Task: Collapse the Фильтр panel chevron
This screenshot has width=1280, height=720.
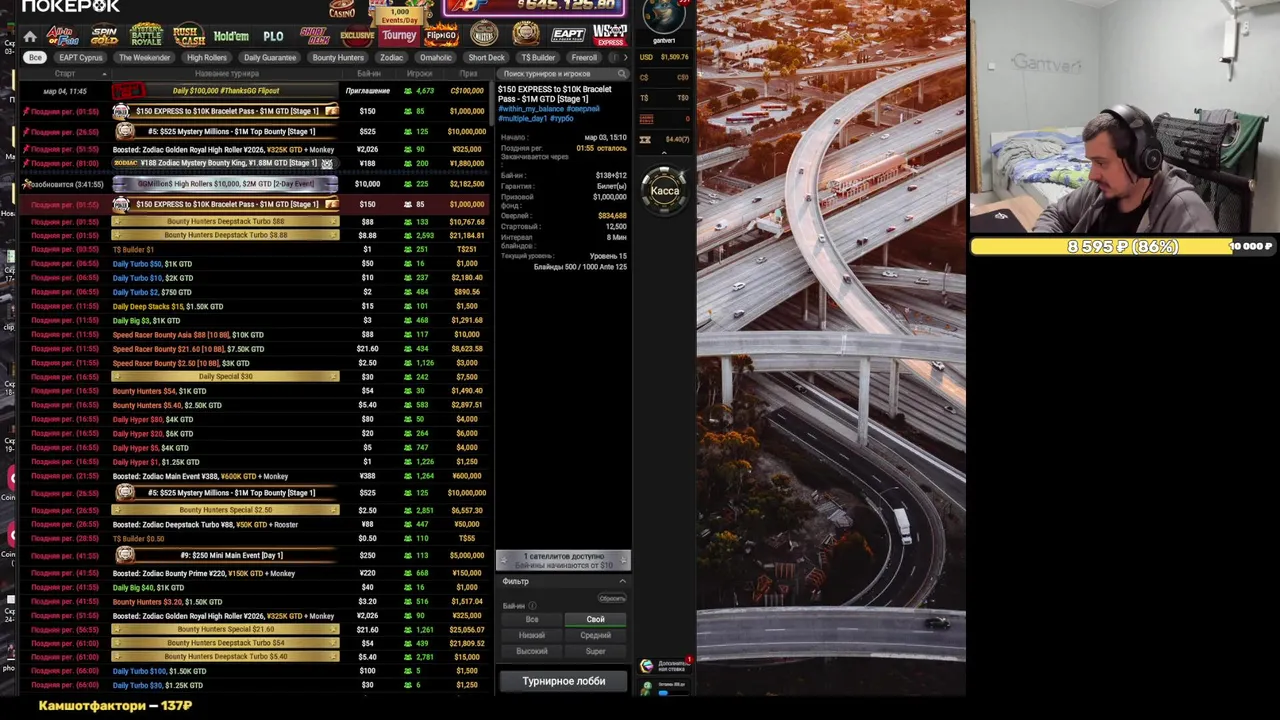Action: (622, 581)
